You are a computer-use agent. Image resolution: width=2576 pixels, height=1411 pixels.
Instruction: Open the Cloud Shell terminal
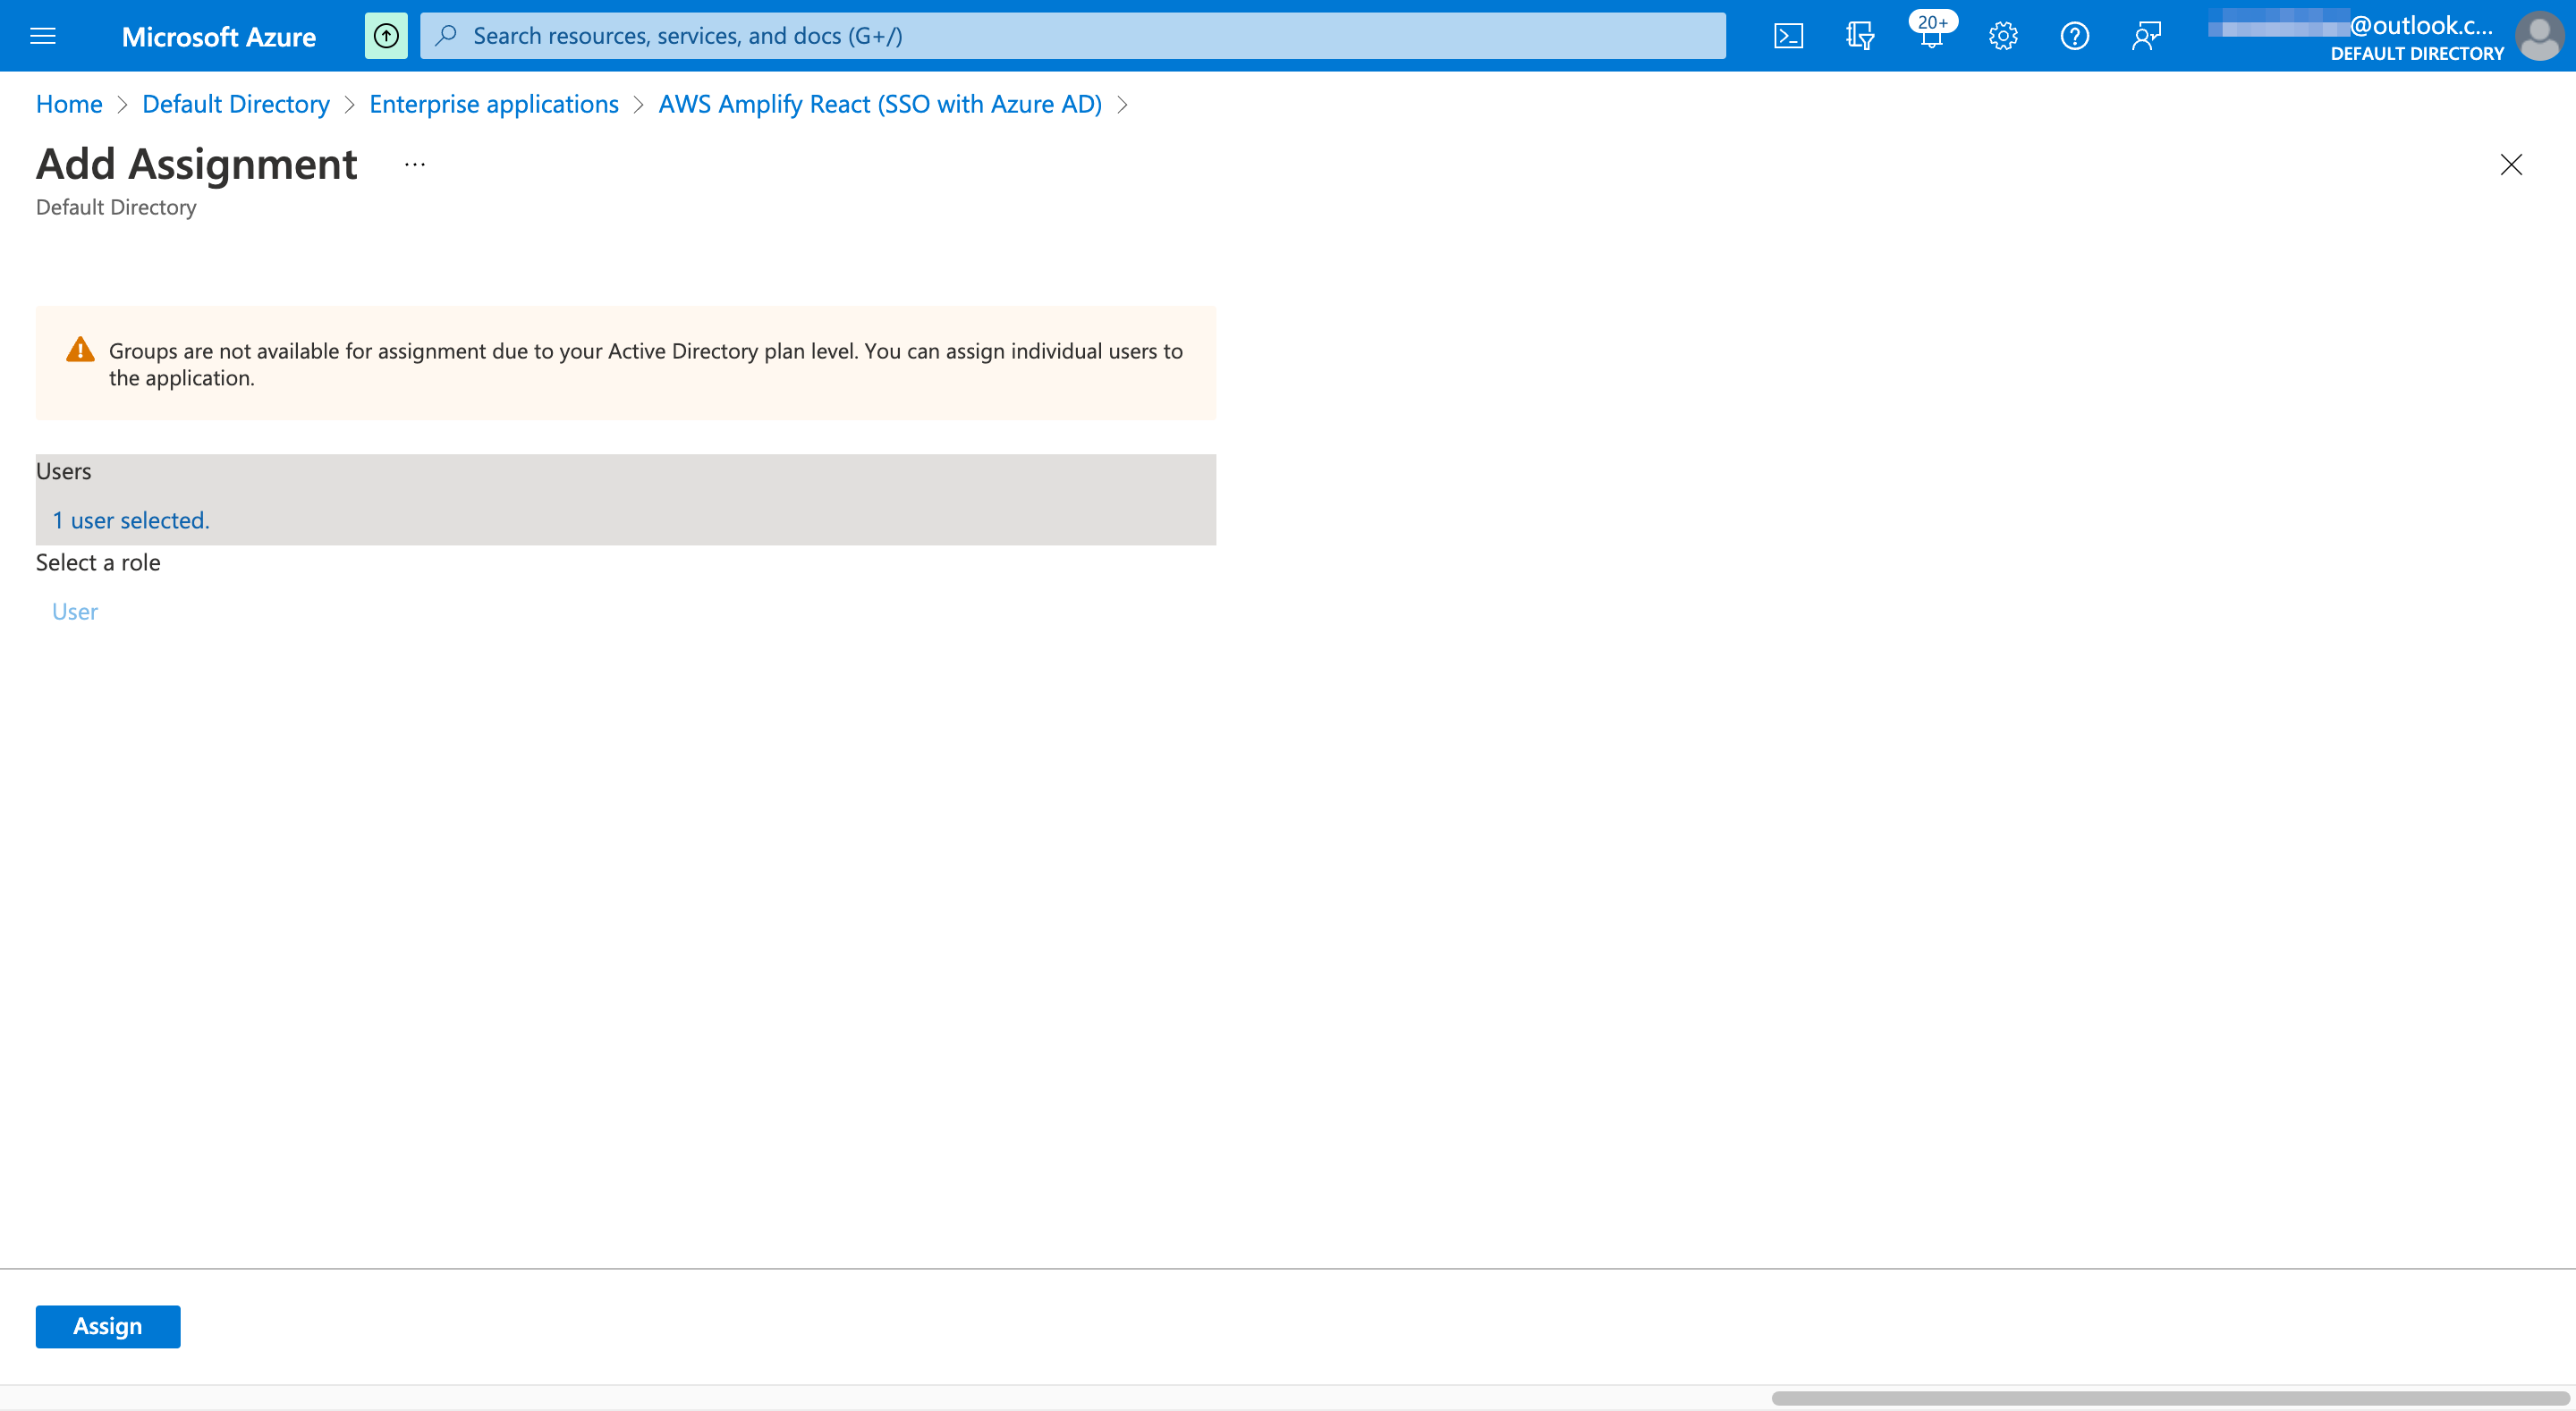tap(1788, 35)
